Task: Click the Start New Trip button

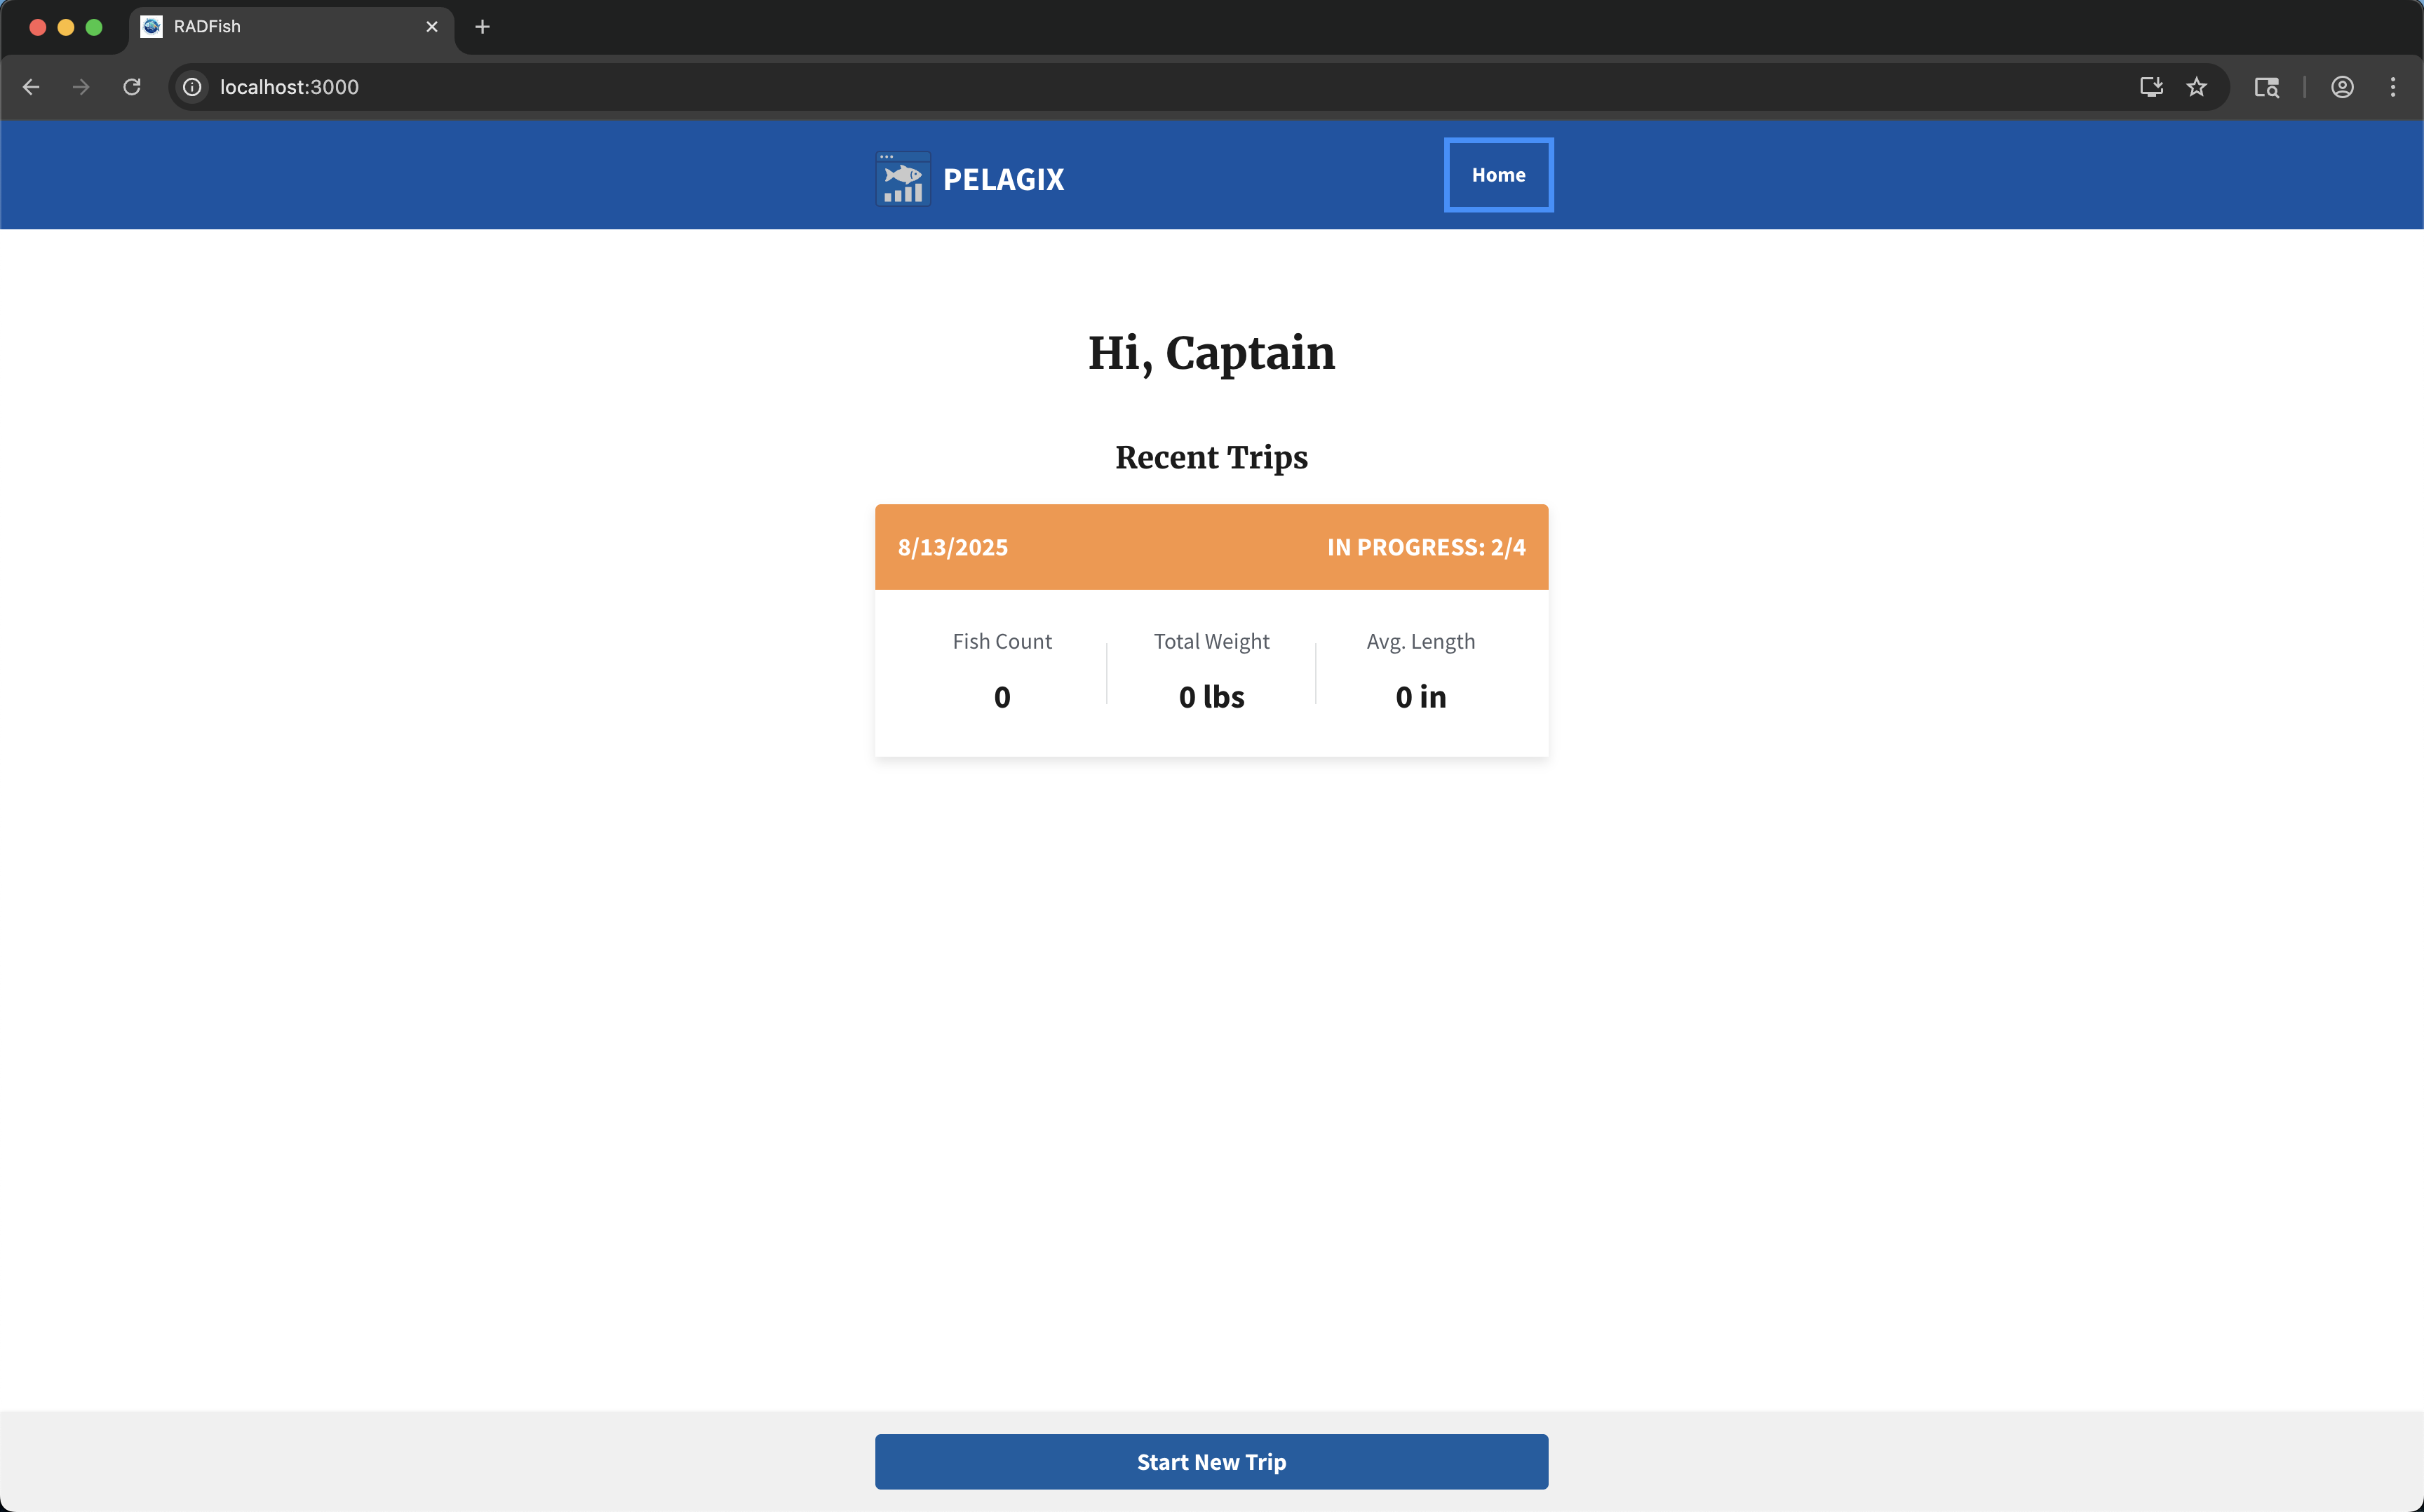Action: 1211,1461
